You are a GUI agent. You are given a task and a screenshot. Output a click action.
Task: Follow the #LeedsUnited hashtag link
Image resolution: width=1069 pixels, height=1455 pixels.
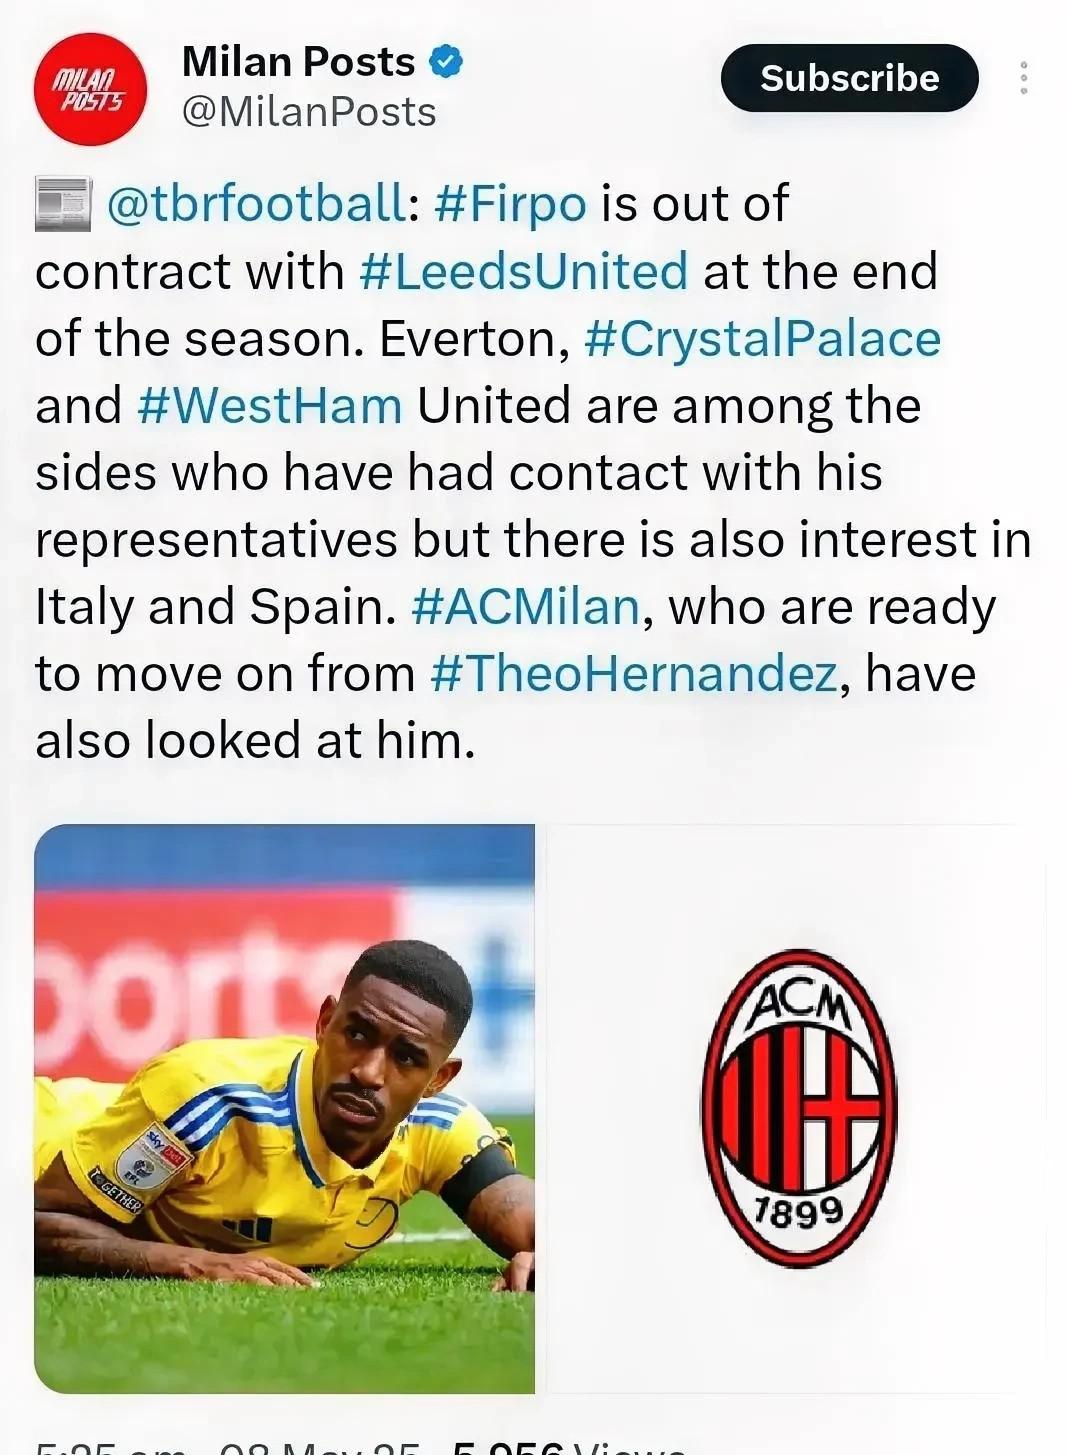tap(523, 272)
